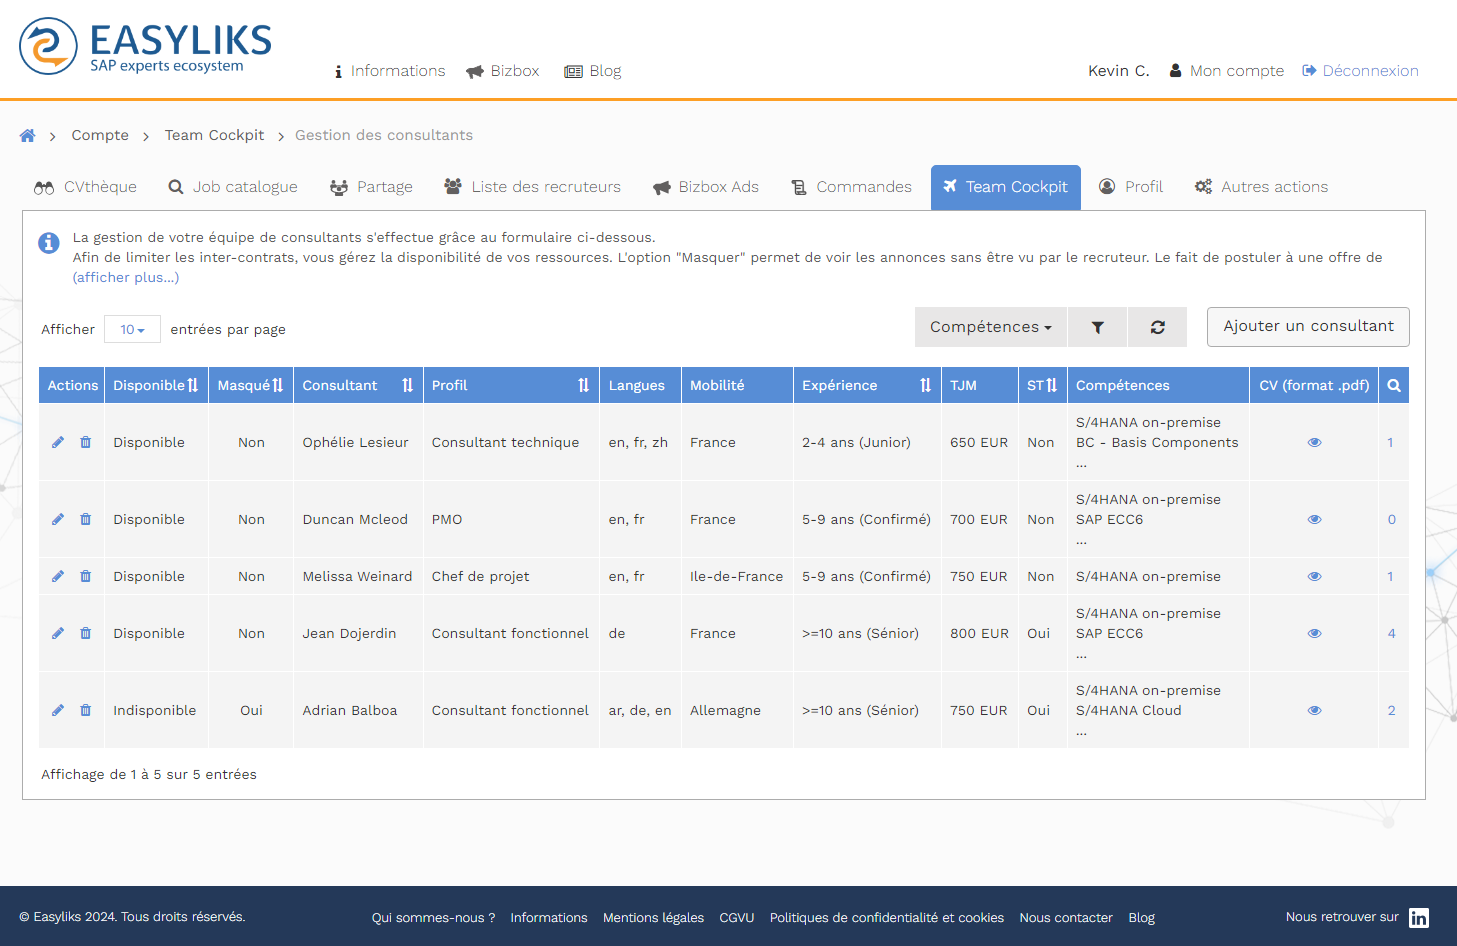Open the LinkedIn icon in footer

pos(1418,918)
